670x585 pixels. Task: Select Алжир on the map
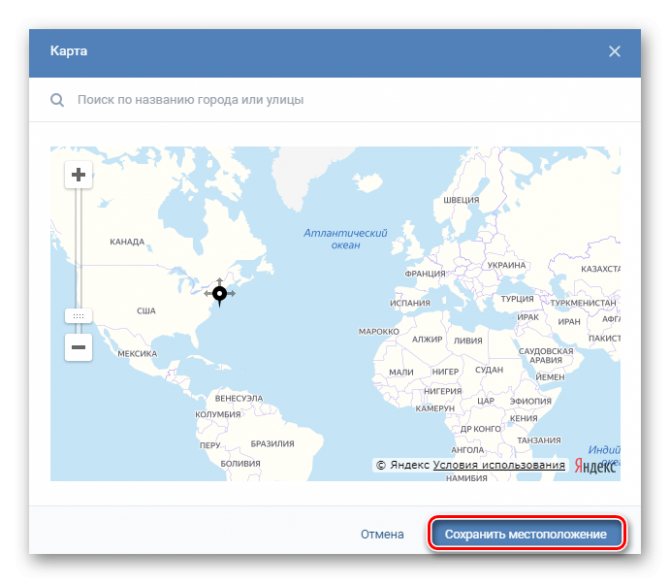click(x=427, y=340)
